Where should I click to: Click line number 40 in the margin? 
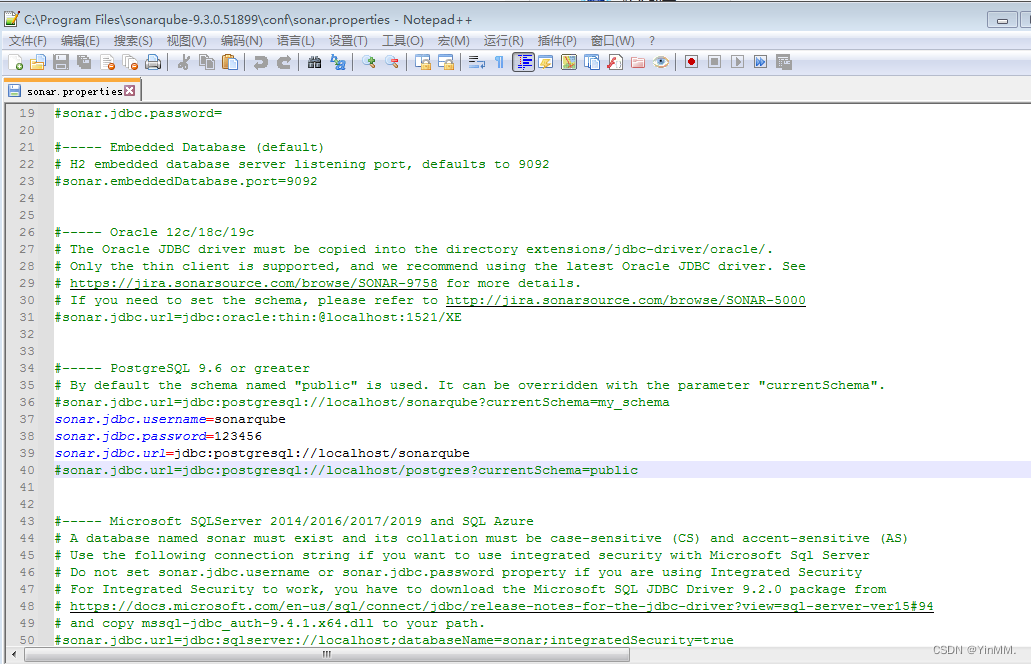[x=27, y=471]
